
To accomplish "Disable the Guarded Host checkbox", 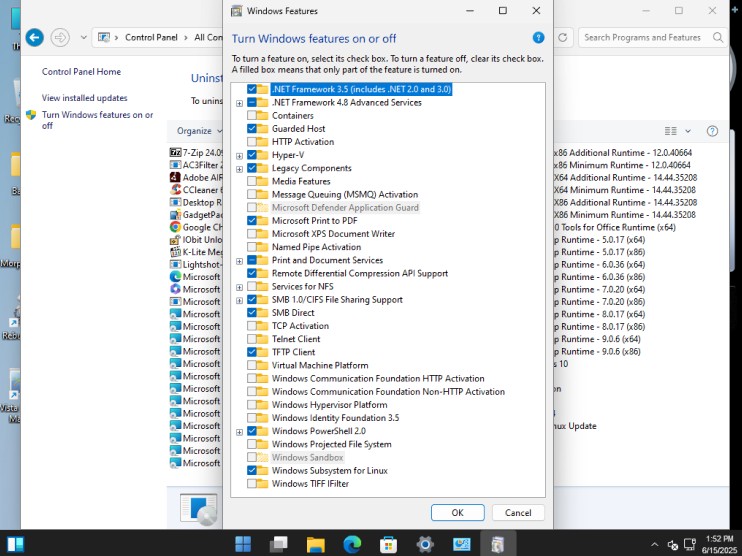I will tap(252, 129).
